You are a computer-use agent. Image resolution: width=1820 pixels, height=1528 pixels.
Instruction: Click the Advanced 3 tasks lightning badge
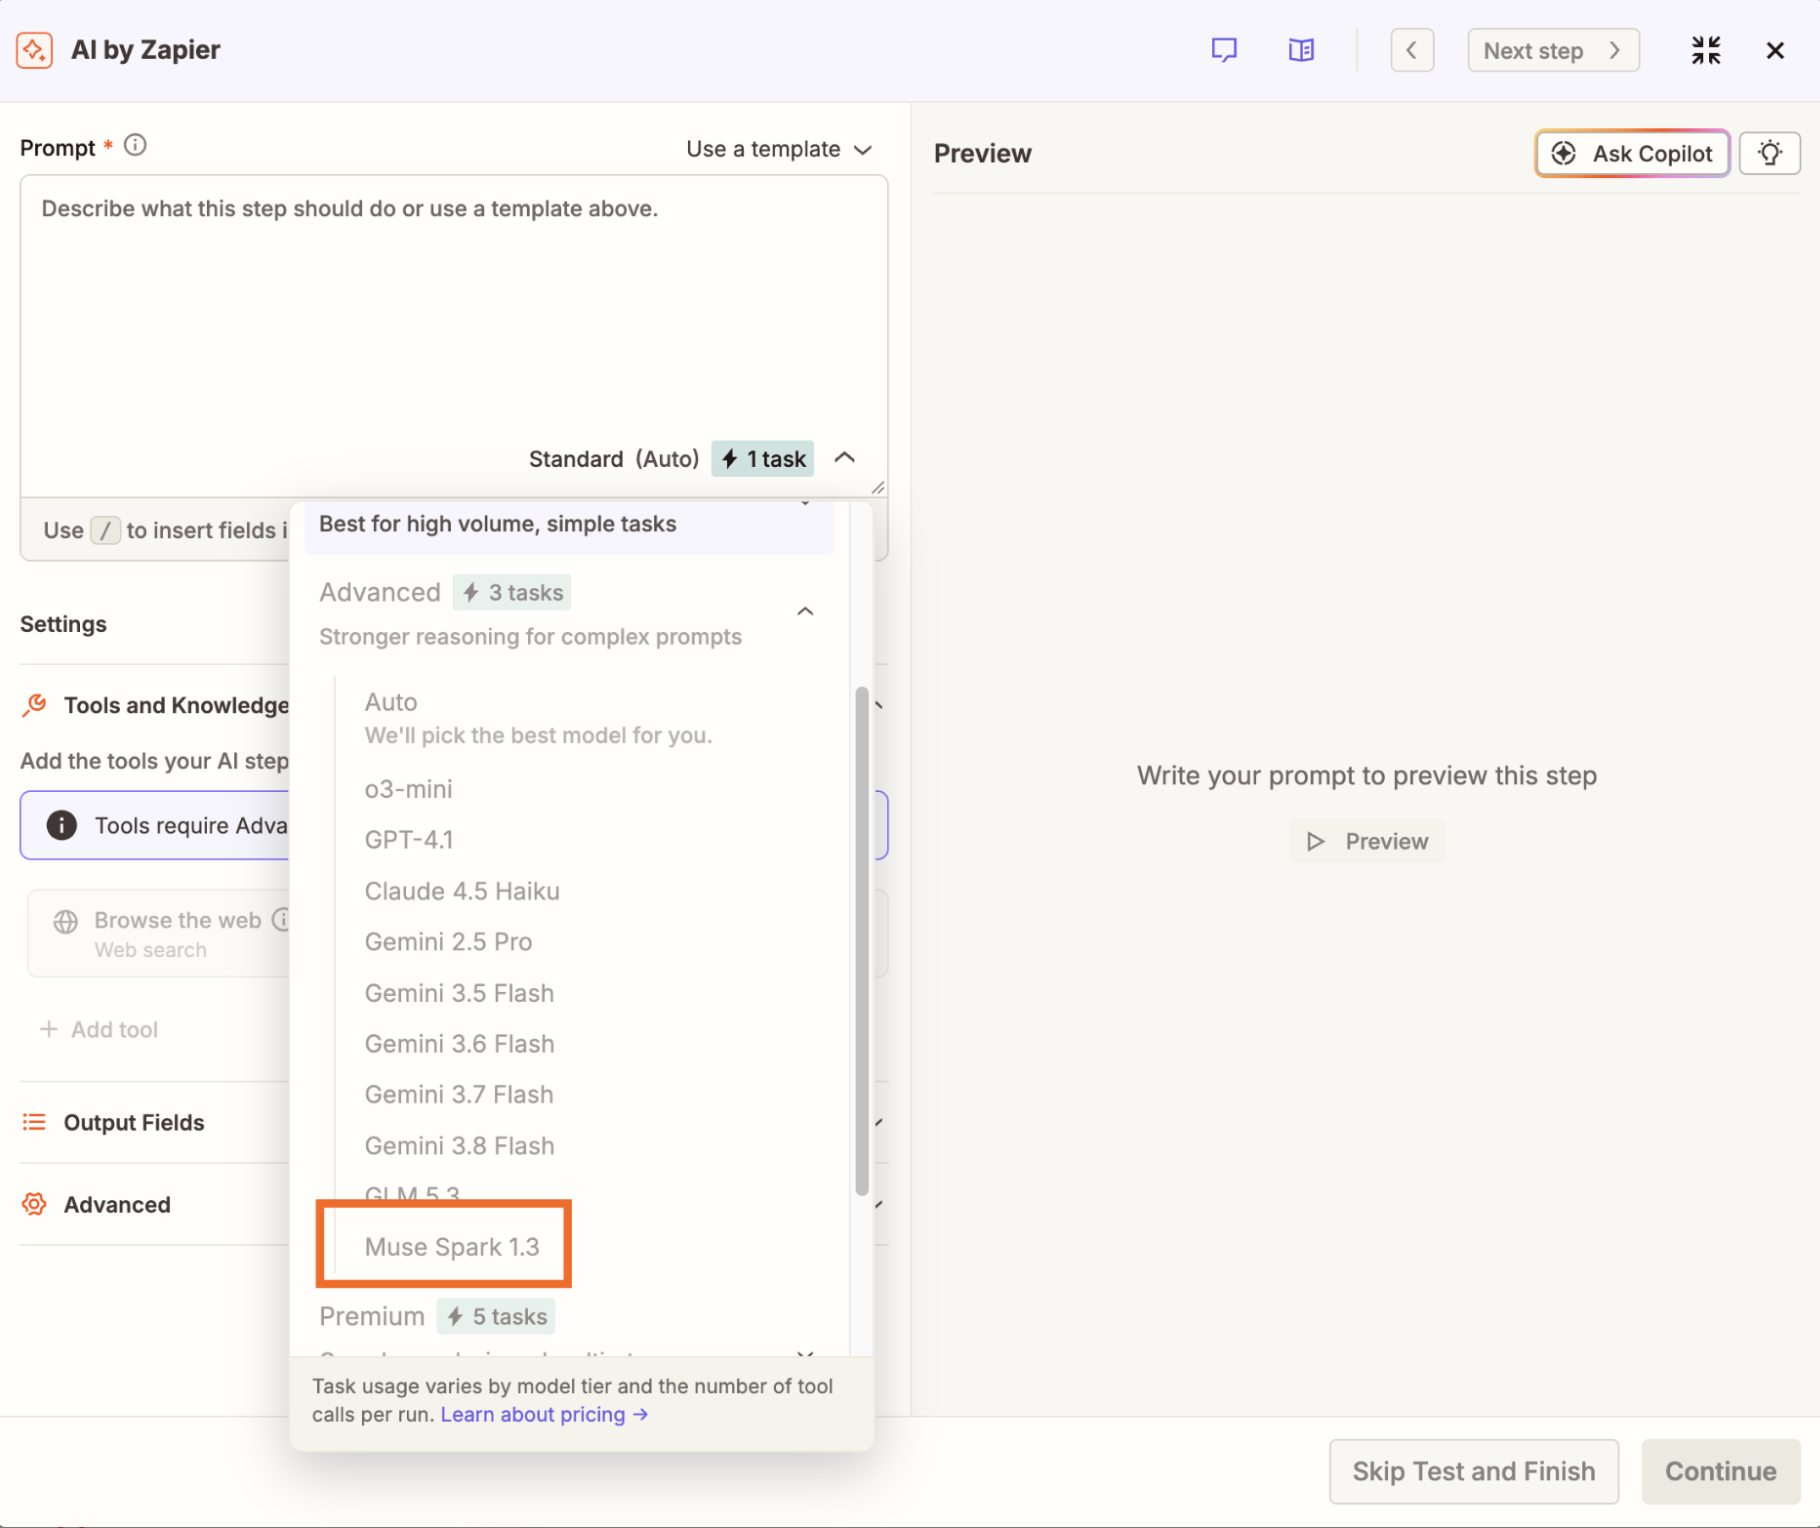coord(512,593)
